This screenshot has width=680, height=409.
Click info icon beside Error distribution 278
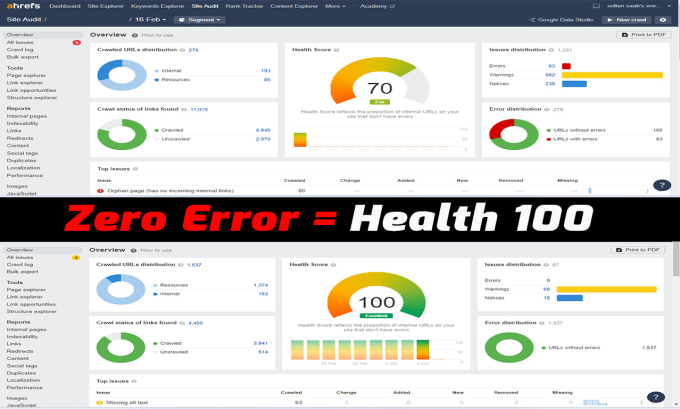[x=547, y=109]
